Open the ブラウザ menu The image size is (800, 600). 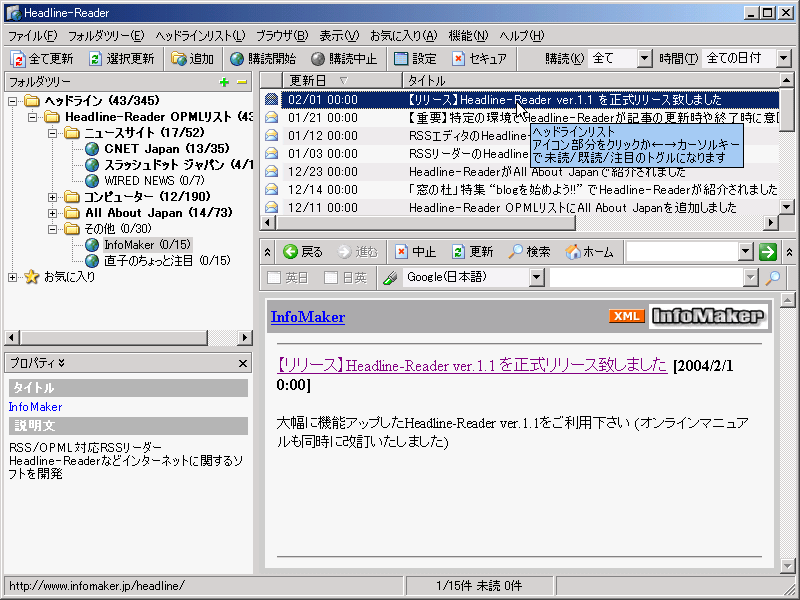(282, 36)
